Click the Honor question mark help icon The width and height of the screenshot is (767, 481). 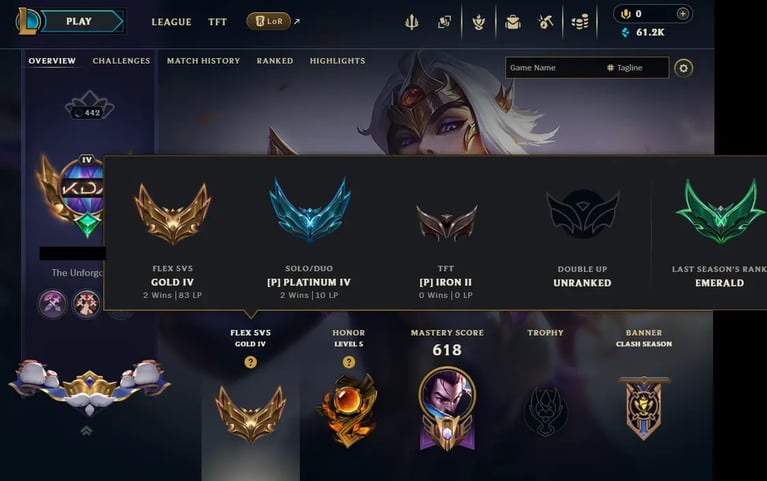(x=349, y=362)
